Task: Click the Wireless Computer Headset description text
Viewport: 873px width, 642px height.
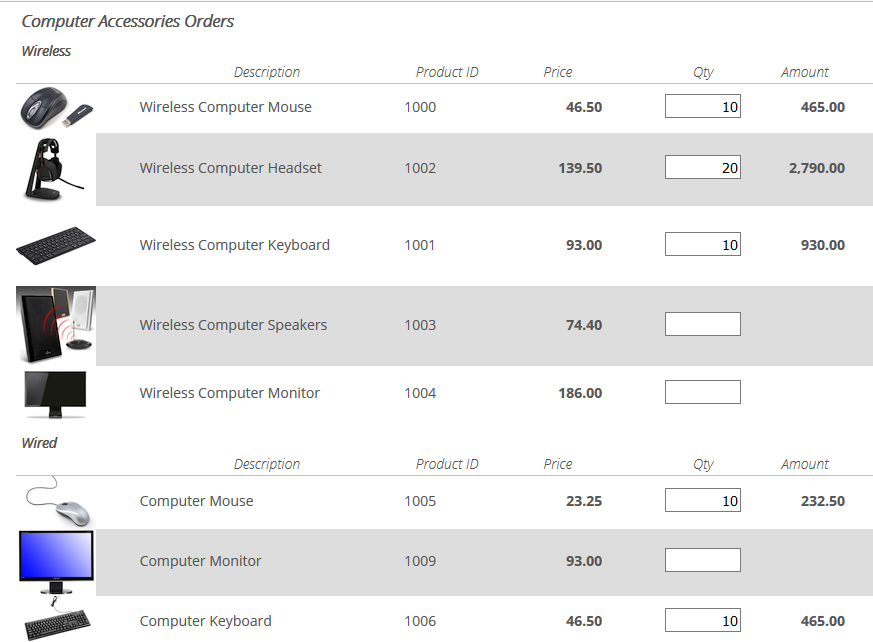Action: (230, 168)
